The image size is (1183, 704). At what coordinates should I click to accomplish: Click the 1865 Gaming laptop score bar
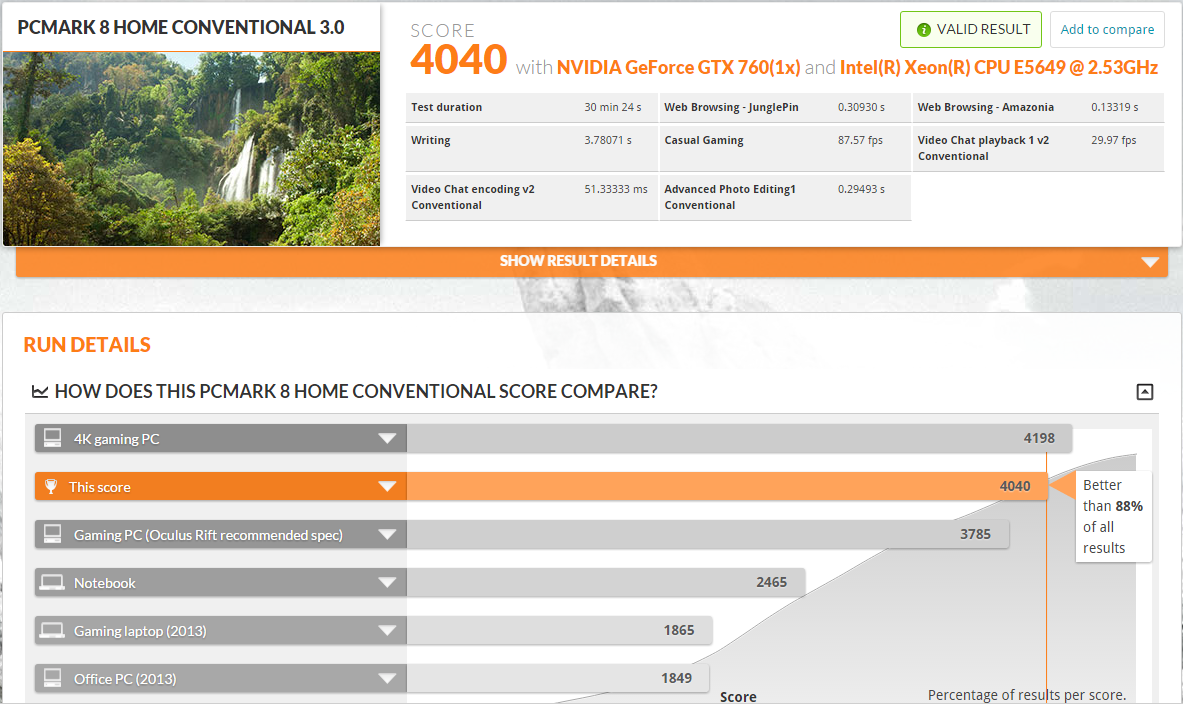(559, 631)
